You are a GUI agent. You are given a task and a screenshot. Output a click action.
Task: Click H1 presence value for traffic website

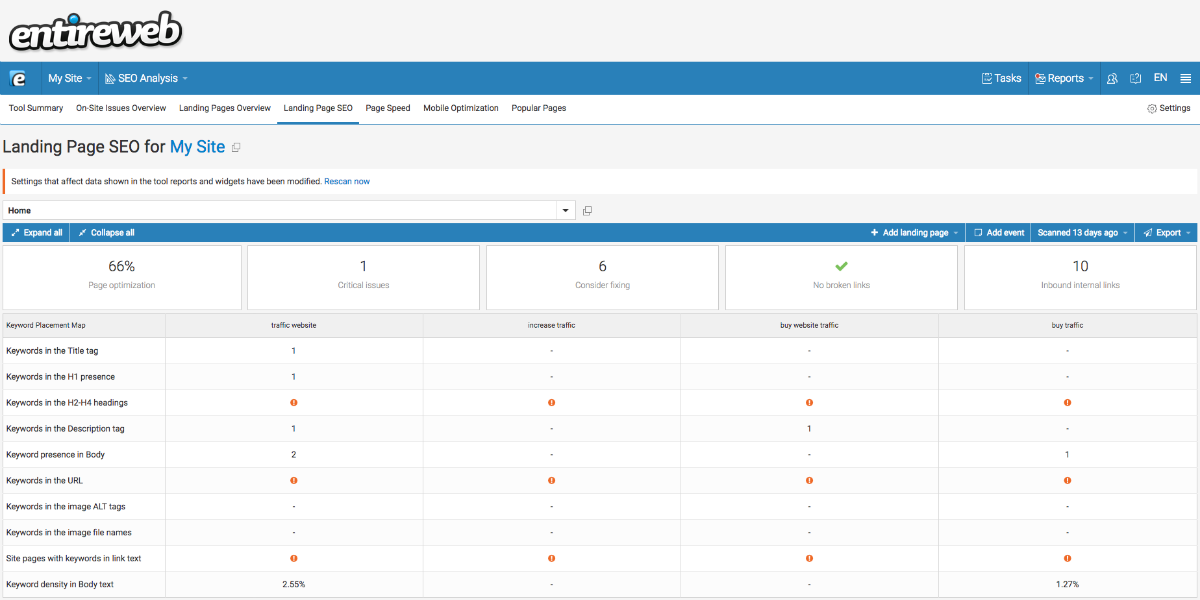pos(293,377)
